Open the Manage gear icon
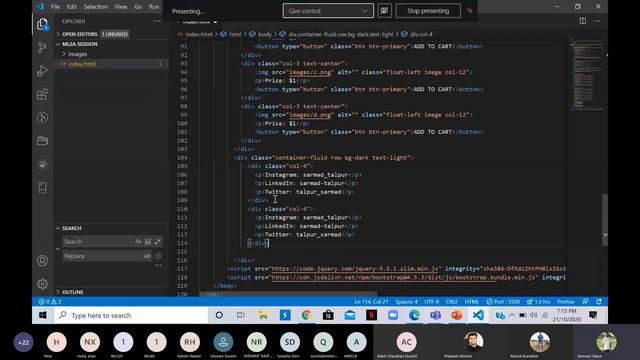This screenshot has width=640, height=360. click(42, 284)
